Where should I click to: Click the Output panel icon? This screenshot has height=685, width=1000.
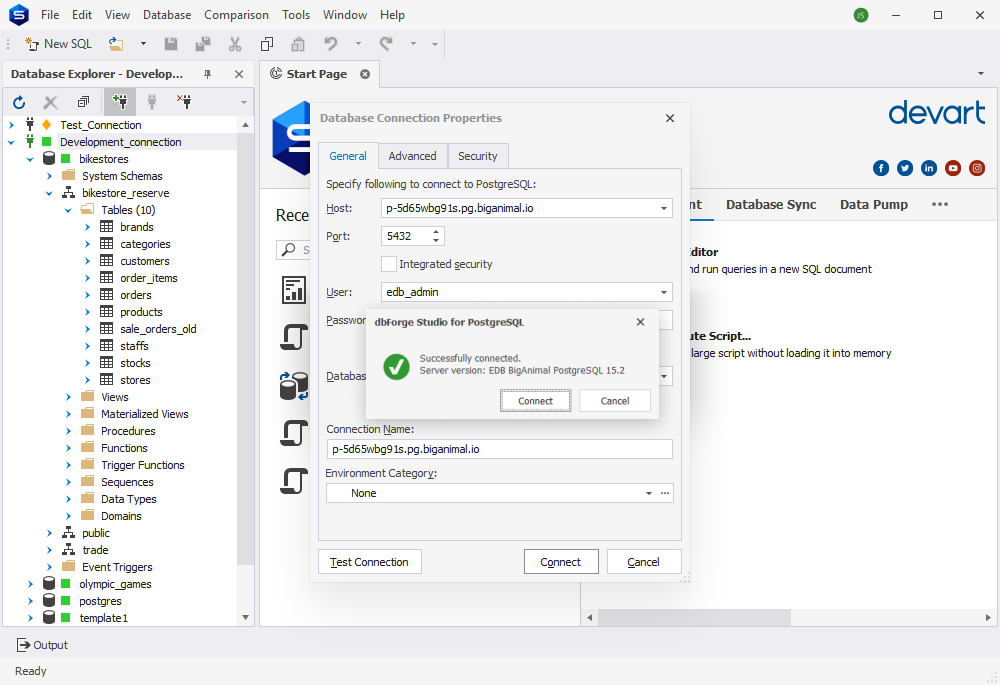point(24,645)
